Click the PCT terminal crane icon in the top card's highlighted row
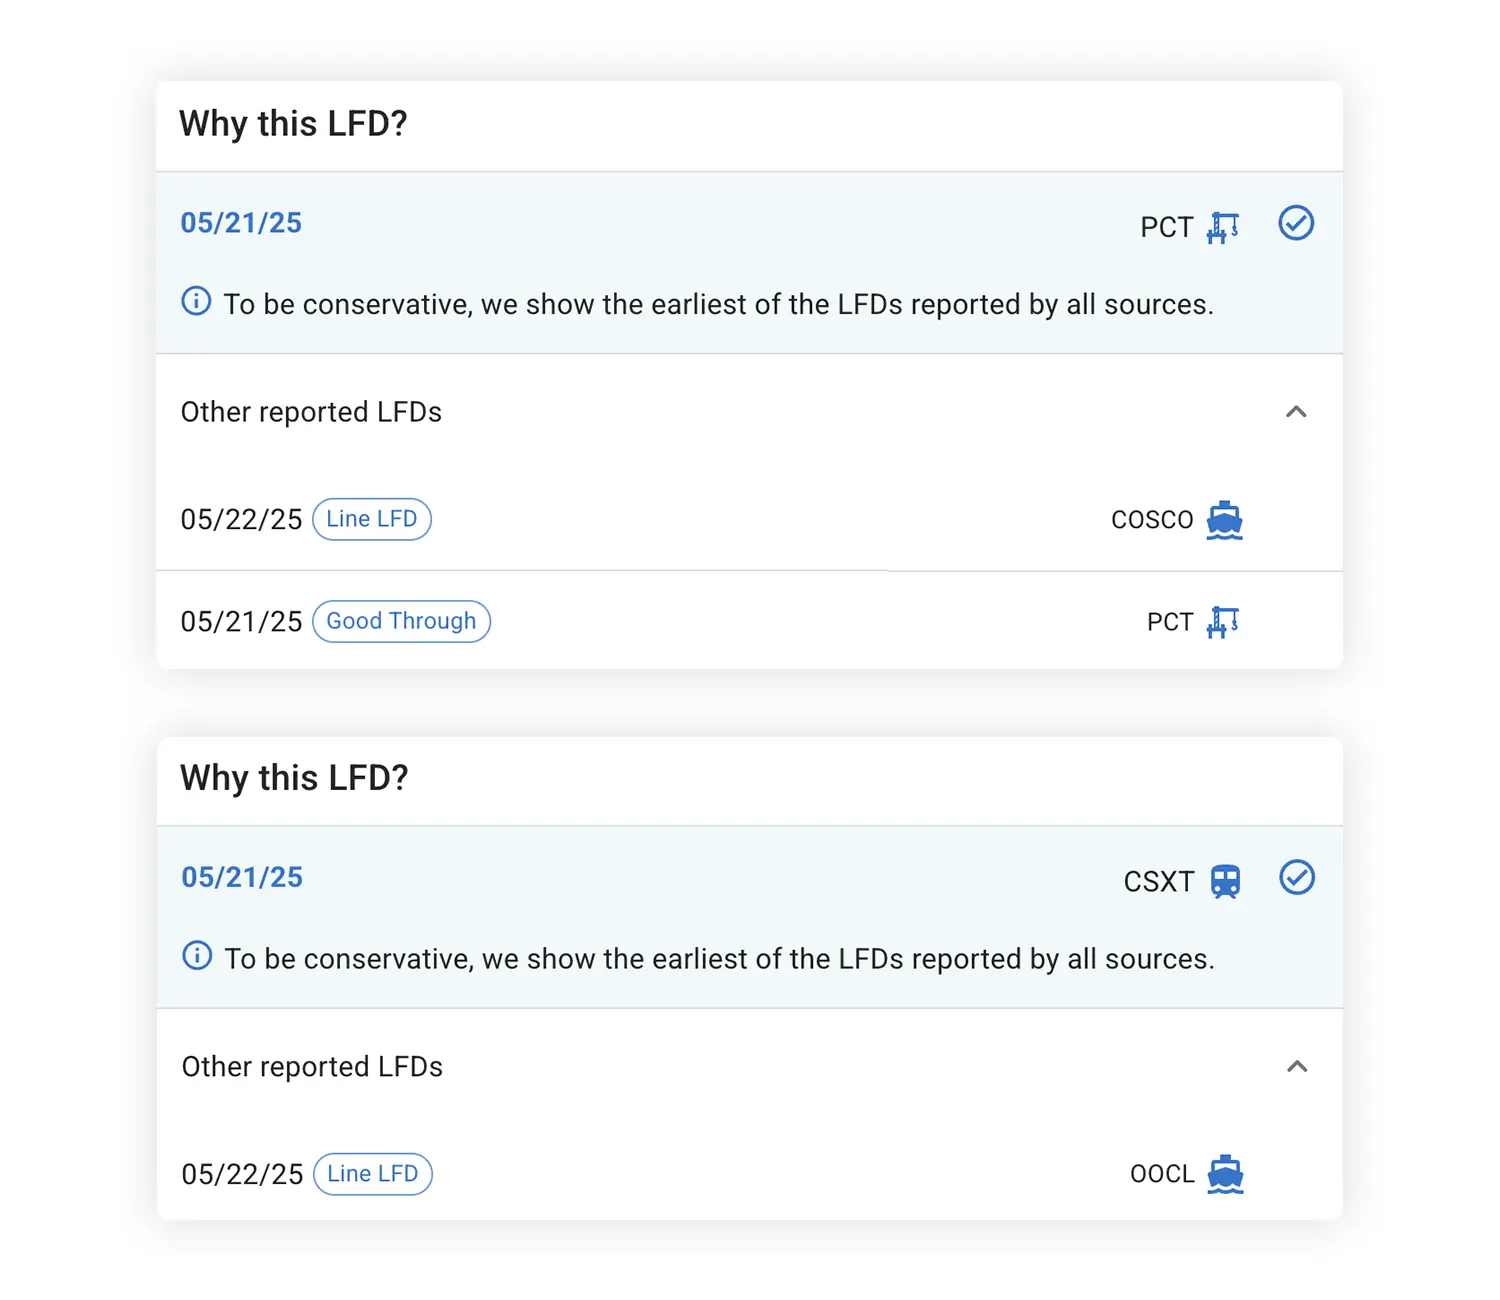Viewport: 1500px width, 1300px height. (x=1222, y=228)
